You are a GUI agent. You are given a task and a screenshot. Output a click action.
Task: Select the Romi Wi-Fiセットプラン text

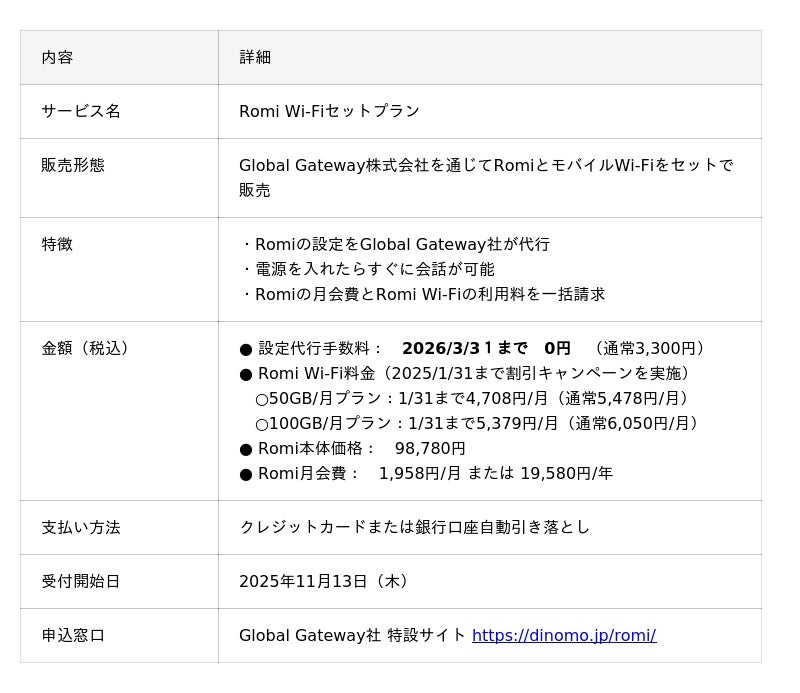[x=329, y=111]
